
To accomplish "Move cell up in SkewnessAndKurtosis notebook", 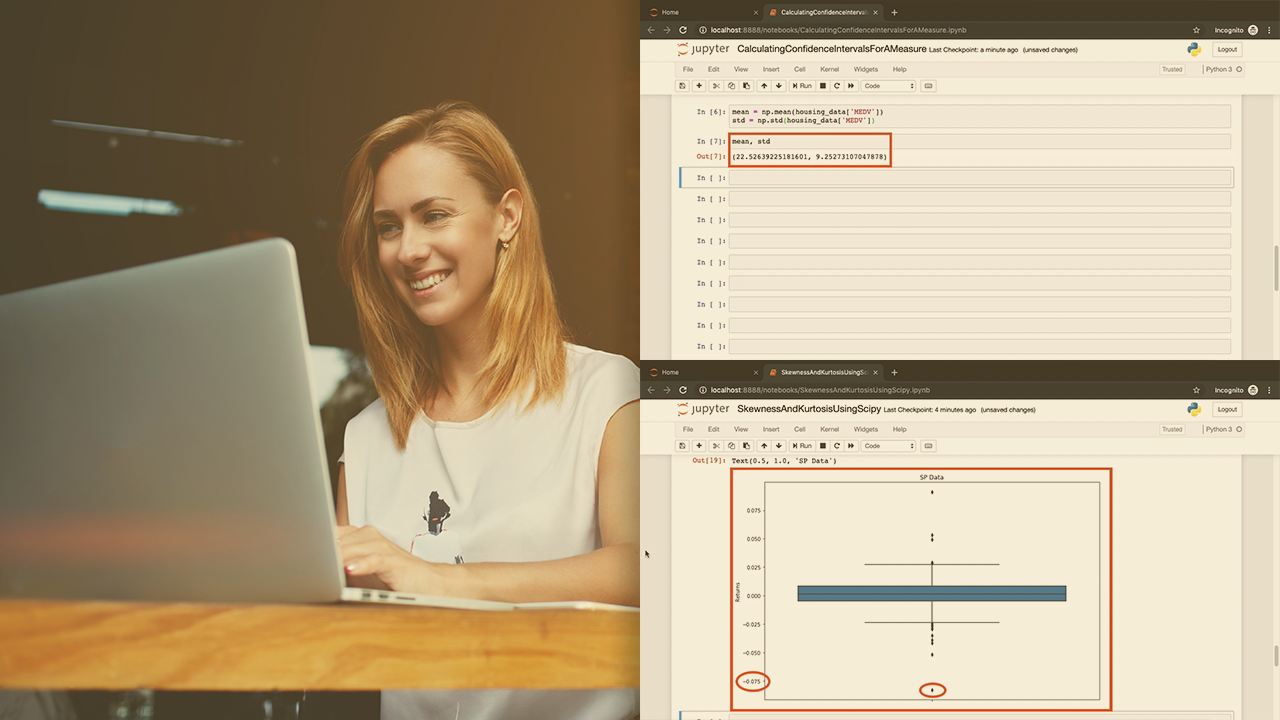I will click(764, 446).
